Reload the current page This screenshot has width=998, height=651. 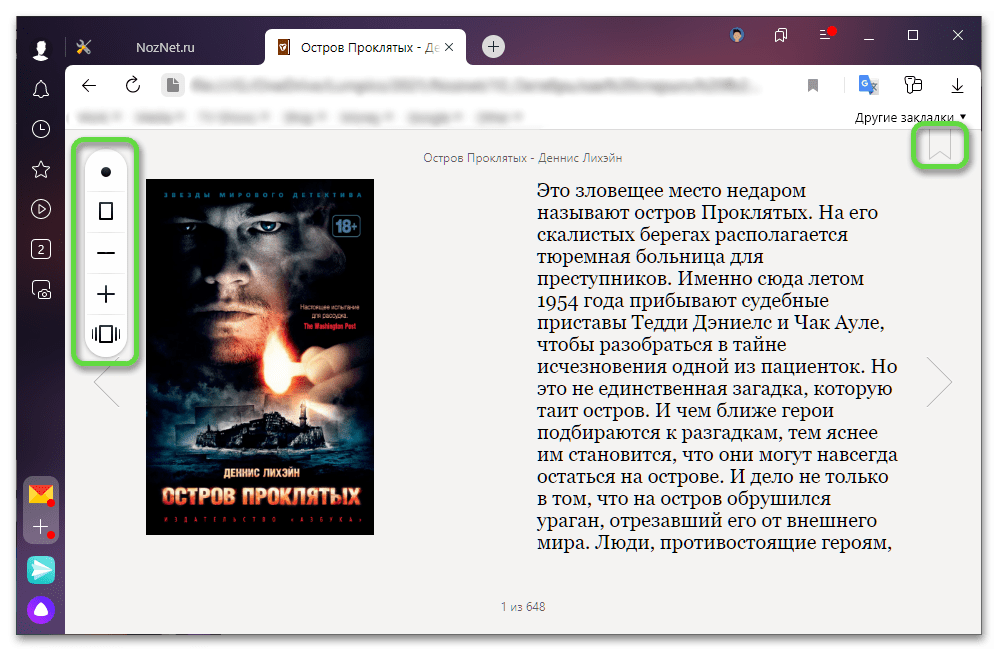tap(132, 85)
